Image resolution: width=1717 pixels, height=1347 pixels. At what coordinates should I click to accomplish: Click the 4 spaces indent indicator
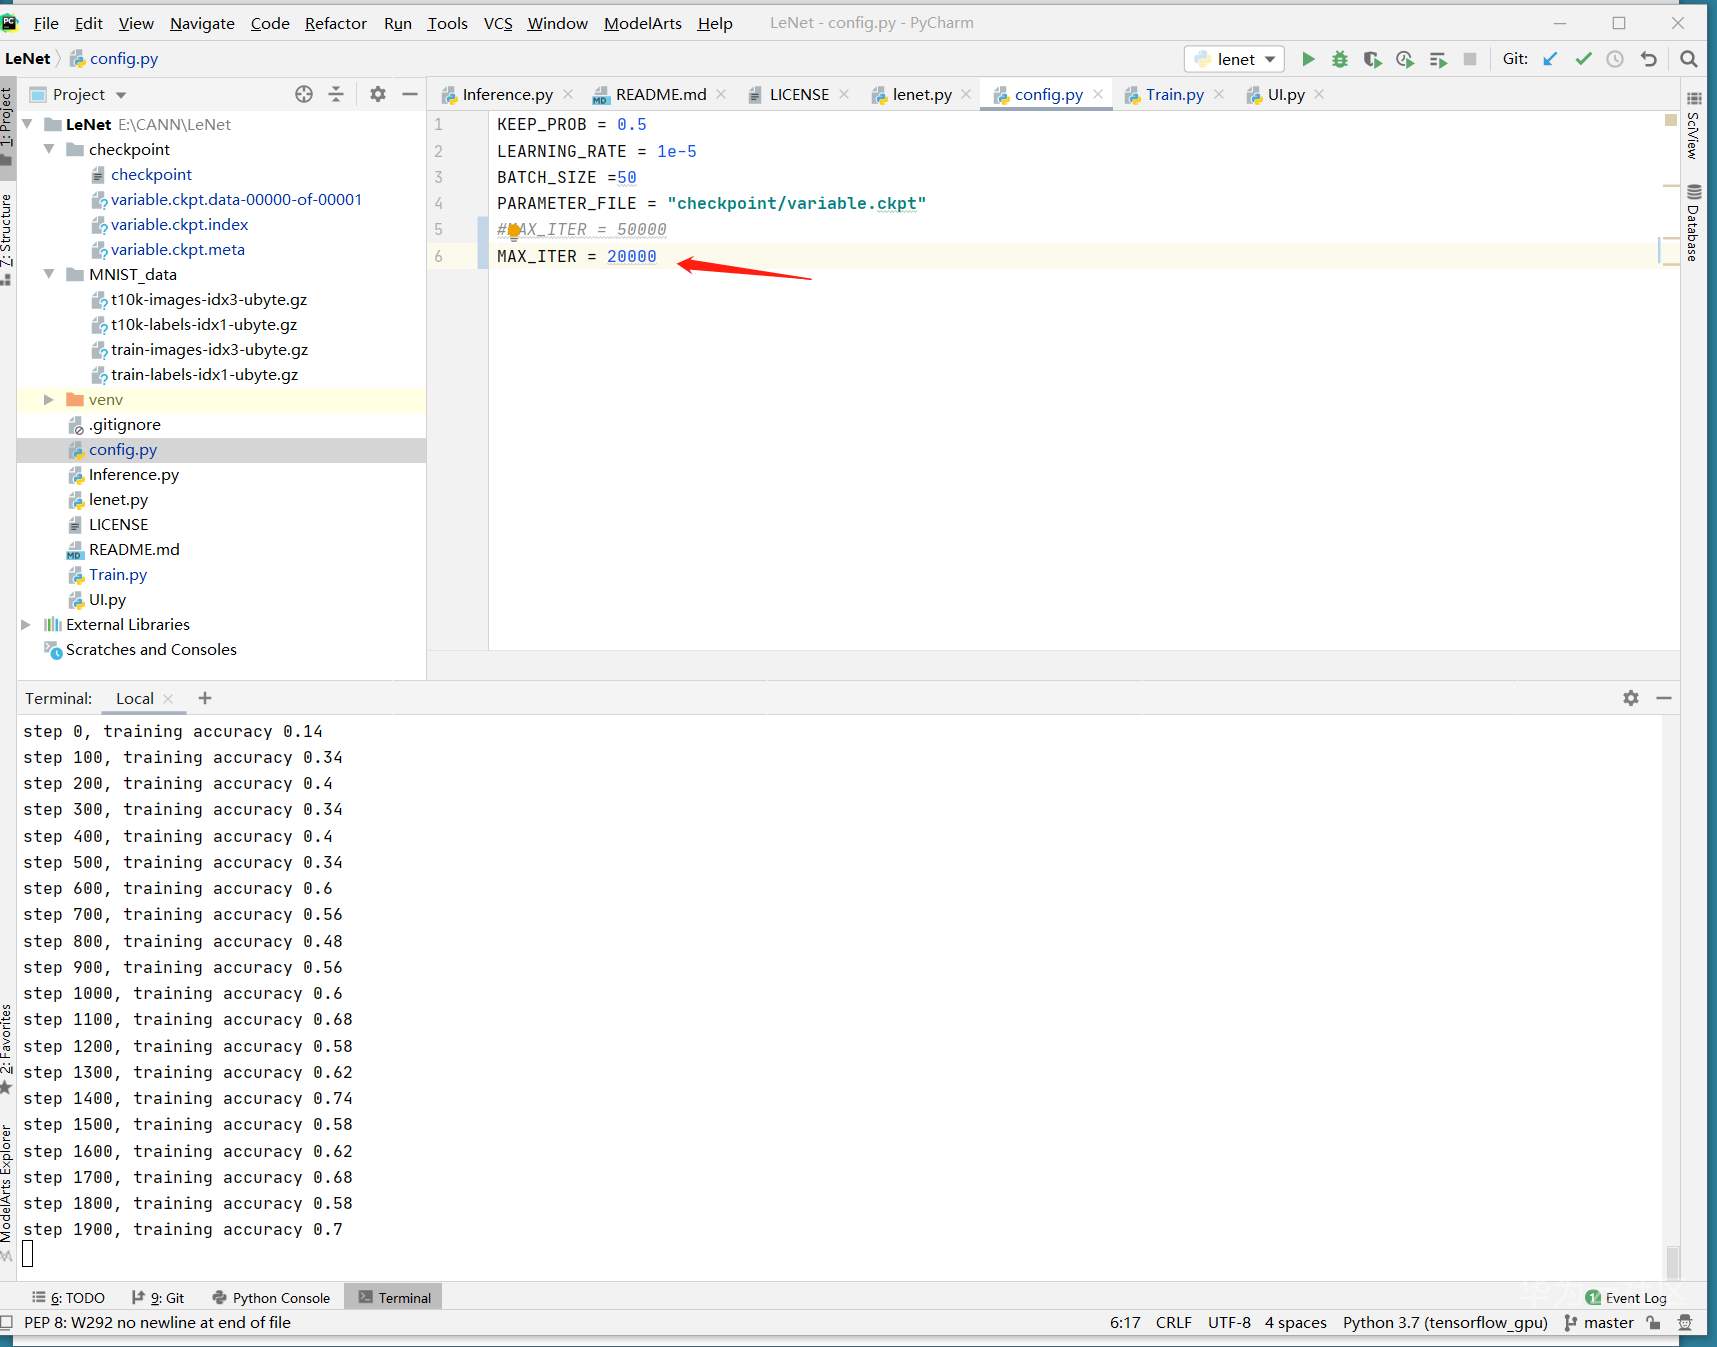tap(1295, 1322)
